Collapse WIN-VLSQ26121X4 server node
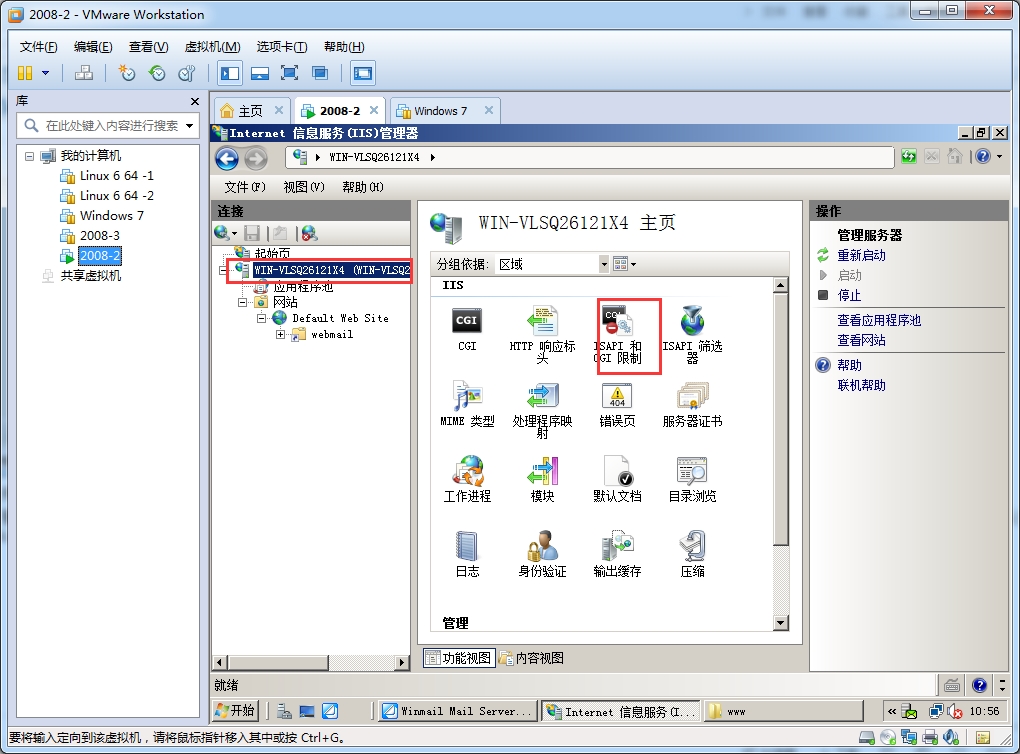This screenshot has width=1020, height=754. tap(223, 270)
